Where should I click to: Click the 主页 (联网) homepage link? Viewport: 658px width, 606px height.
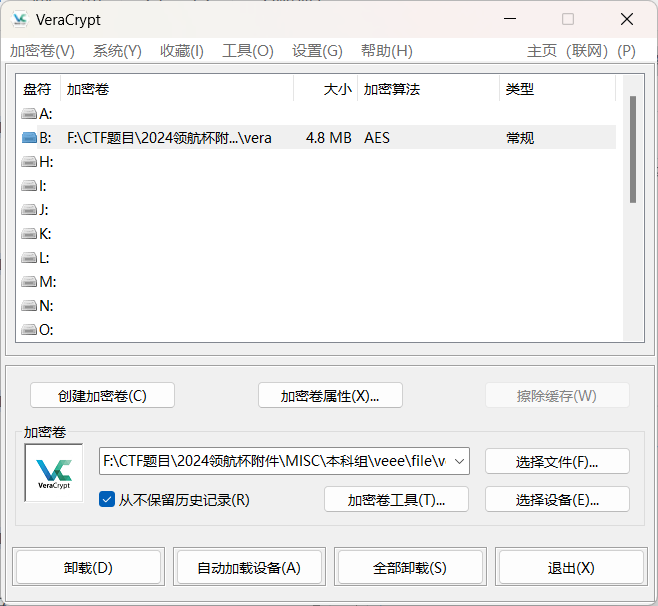(x=567, y=51)
